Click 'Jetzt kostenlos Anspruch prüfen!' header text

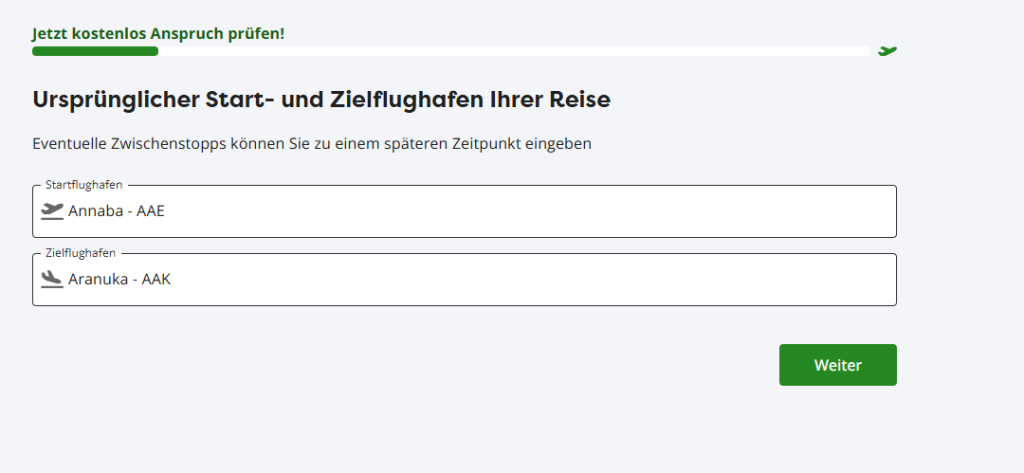tap(158, 33)
